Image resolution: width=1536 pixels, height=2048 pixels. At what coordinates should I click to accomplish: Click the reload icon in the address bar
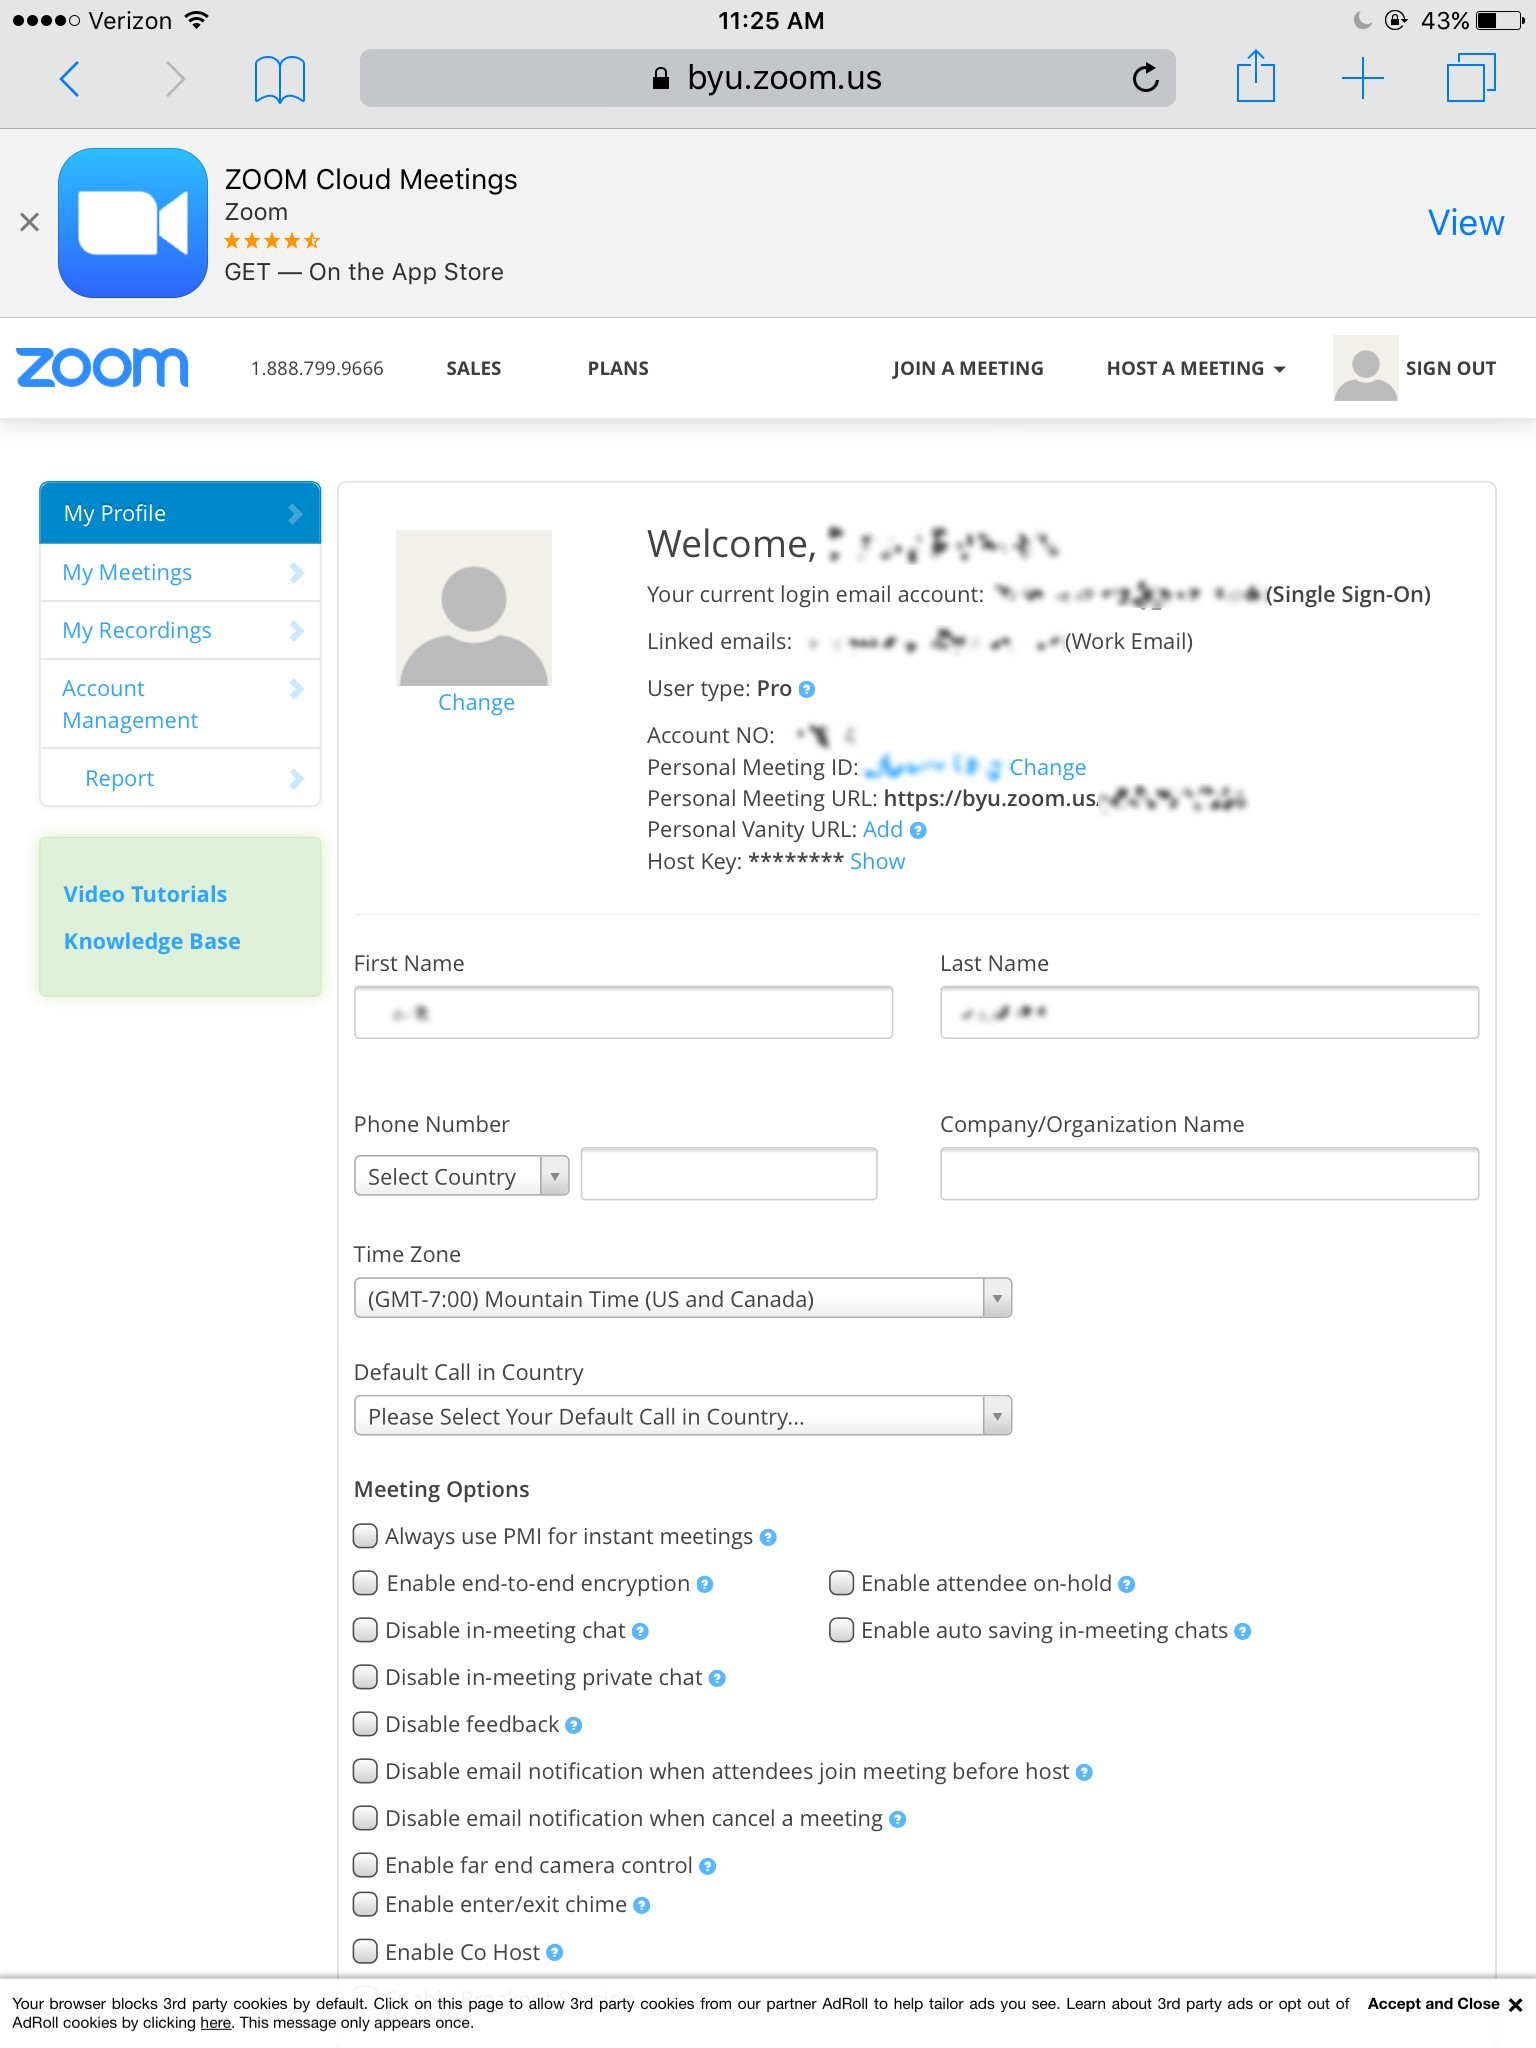[x=1143, y=77]
